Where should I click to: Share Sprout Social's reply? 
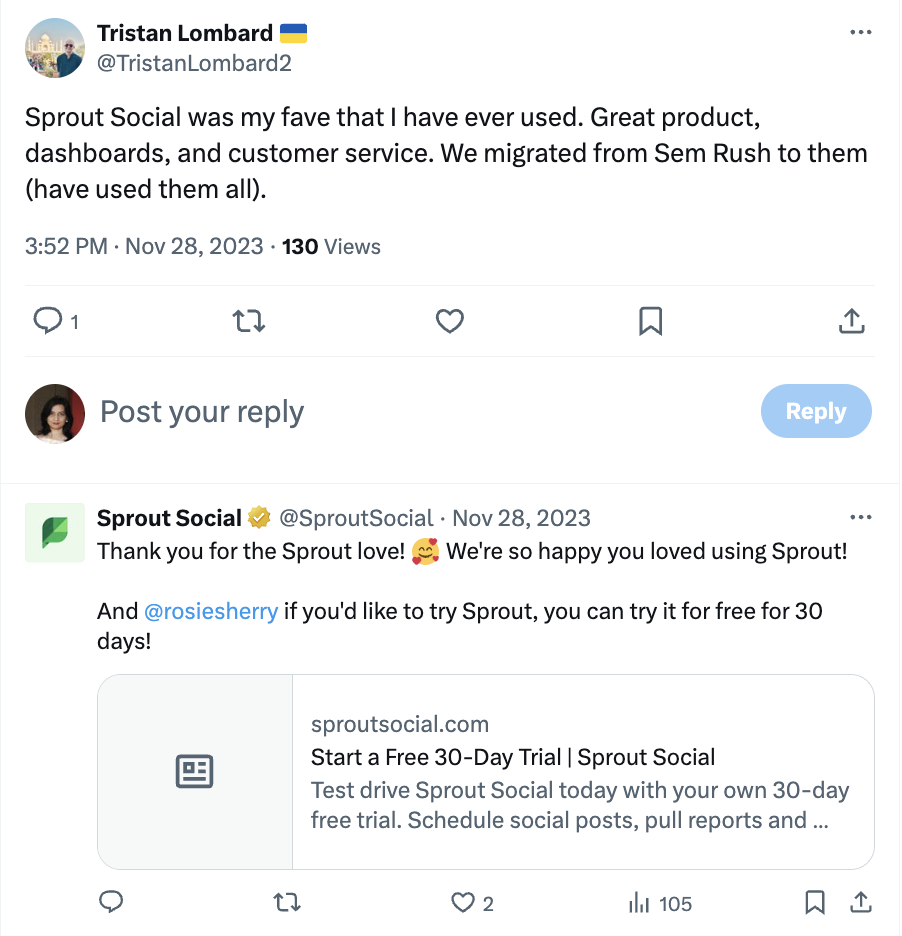(x=861, y=902)
